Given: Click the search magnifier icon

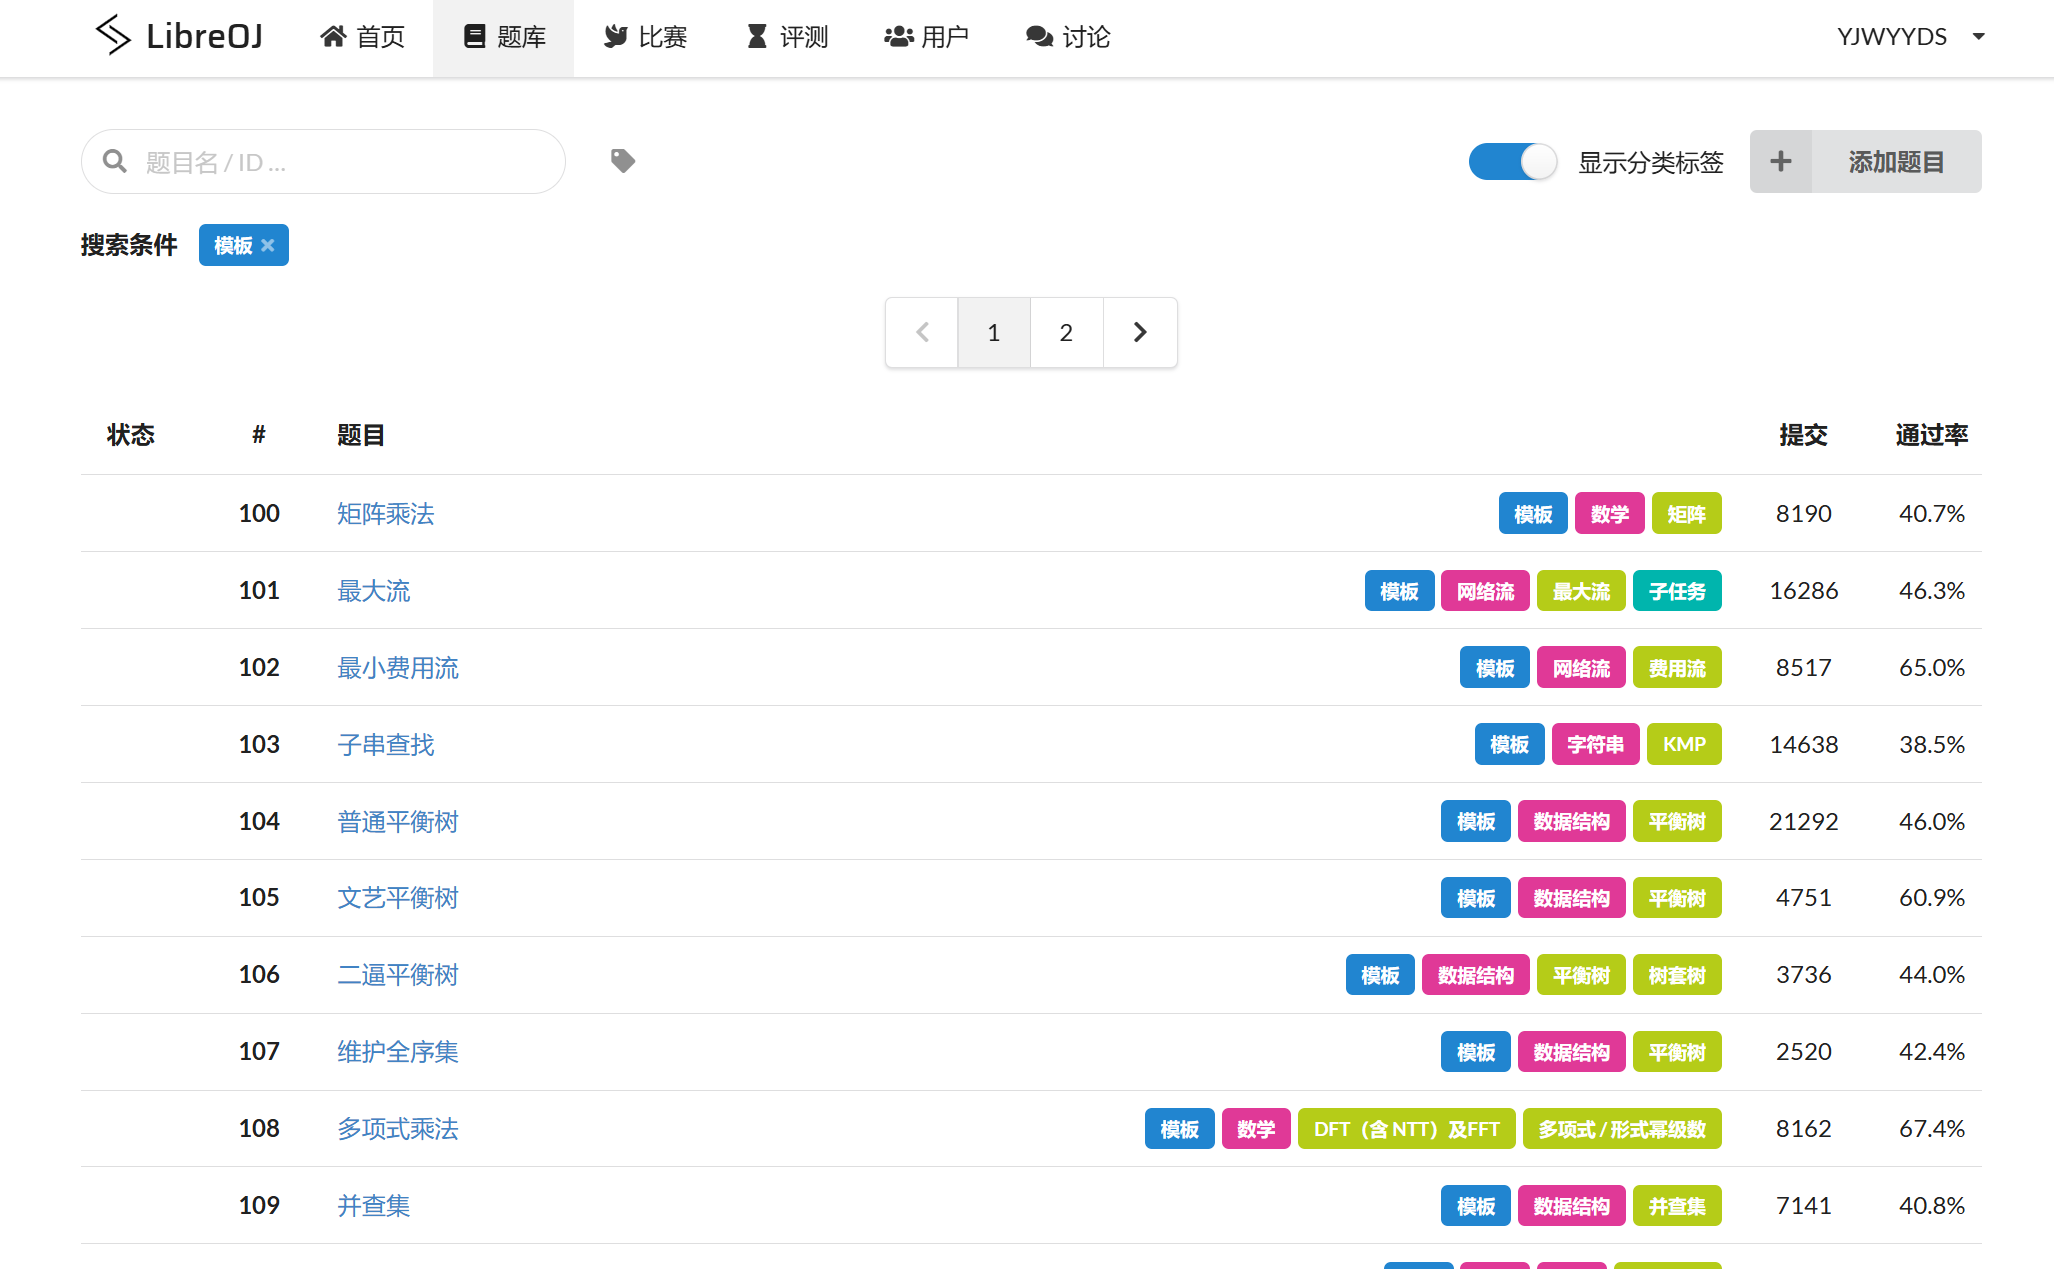Looking at the screenshot, I should click(115, 161).
